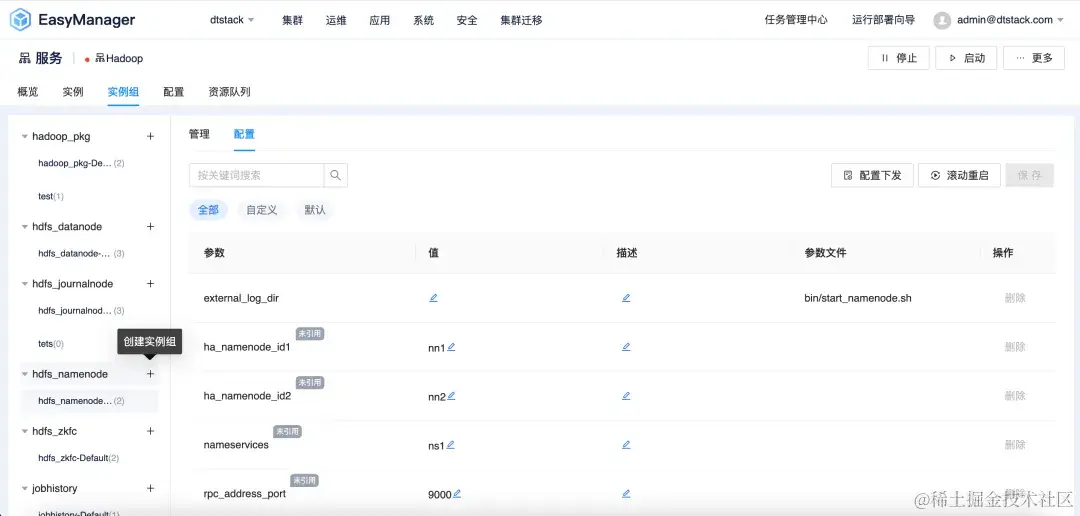
Task: Open the 更多 menu button
Action: tap(1034, 58)
